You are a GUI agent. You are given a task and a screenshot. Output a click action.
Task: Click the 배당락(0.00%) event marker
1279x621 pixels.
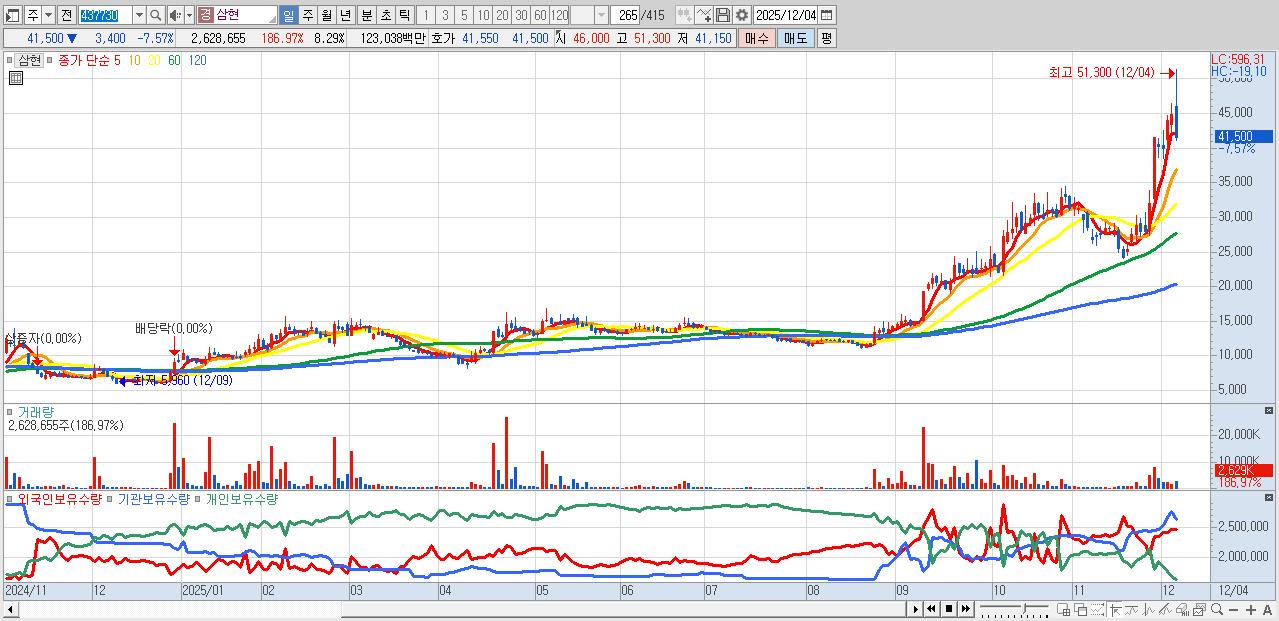point(173,328)
